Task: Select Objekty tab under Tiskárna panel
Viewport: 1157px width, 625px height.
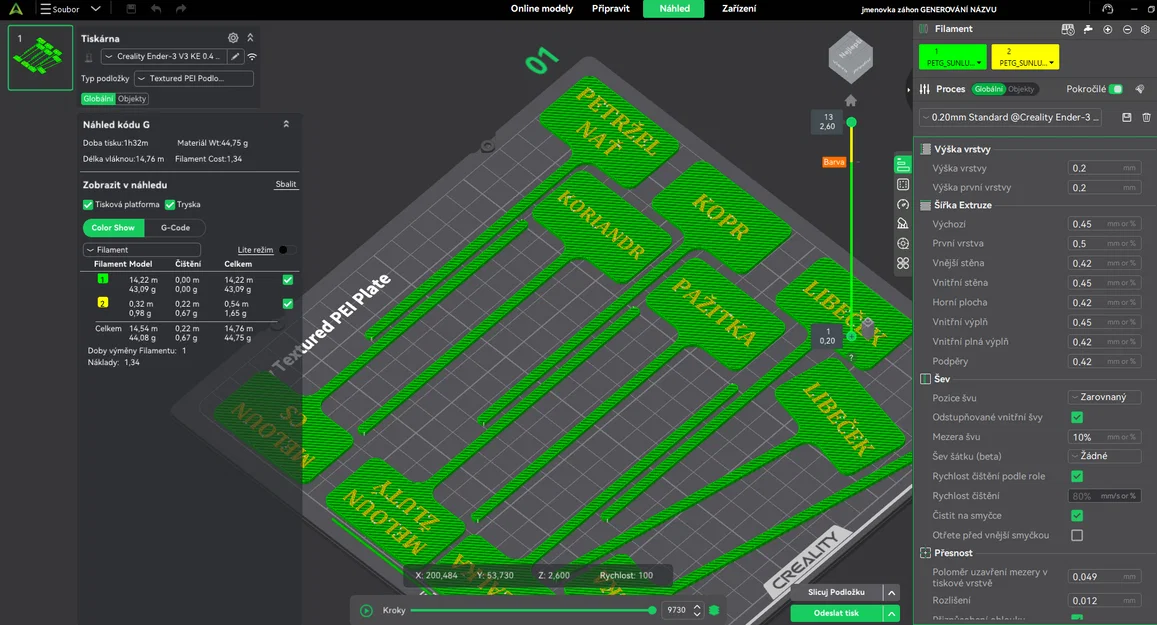Action: pyautogui.click(x=132, y=99)
